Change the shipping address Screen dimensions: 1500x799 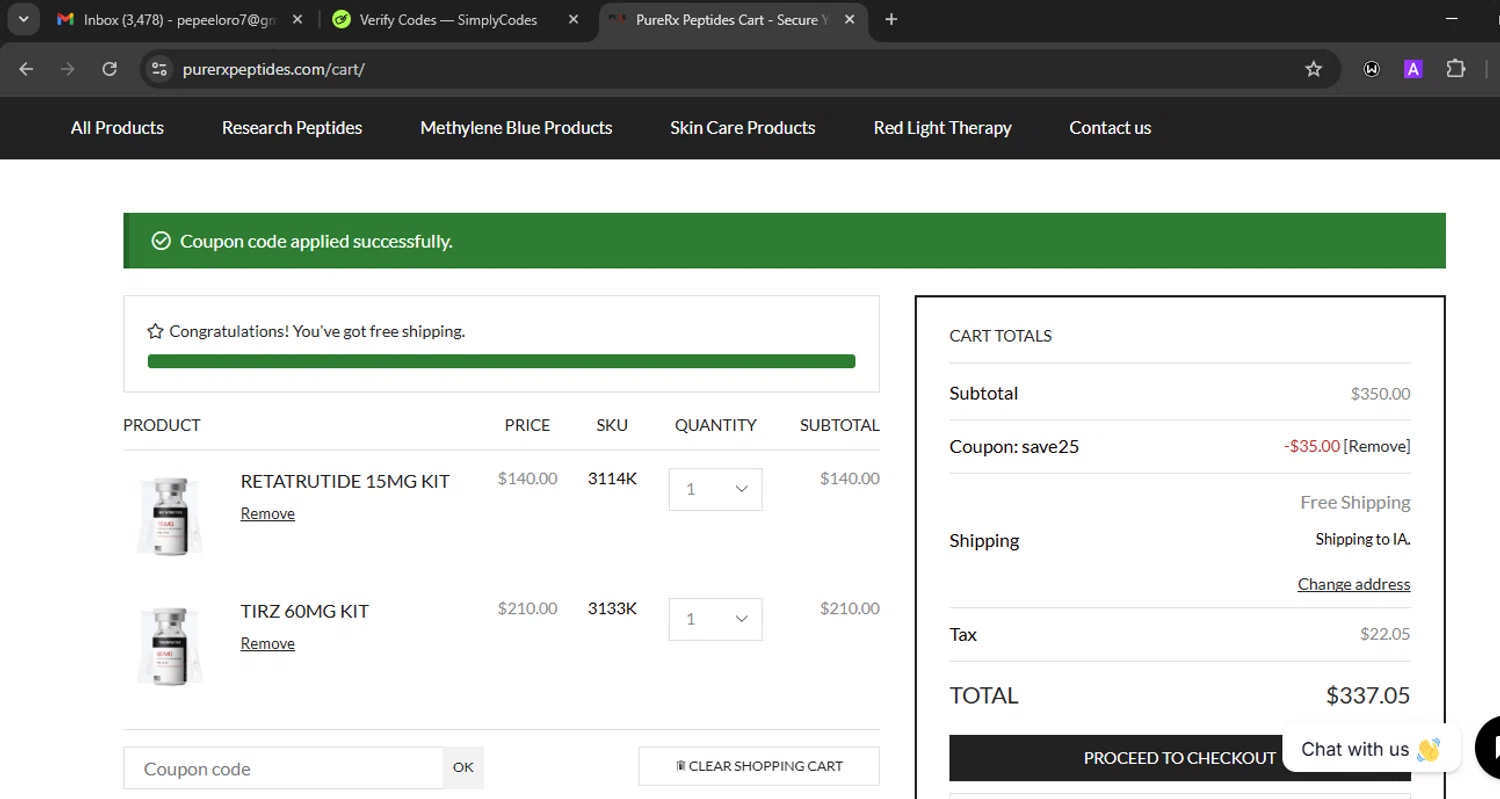point(1354,584)
